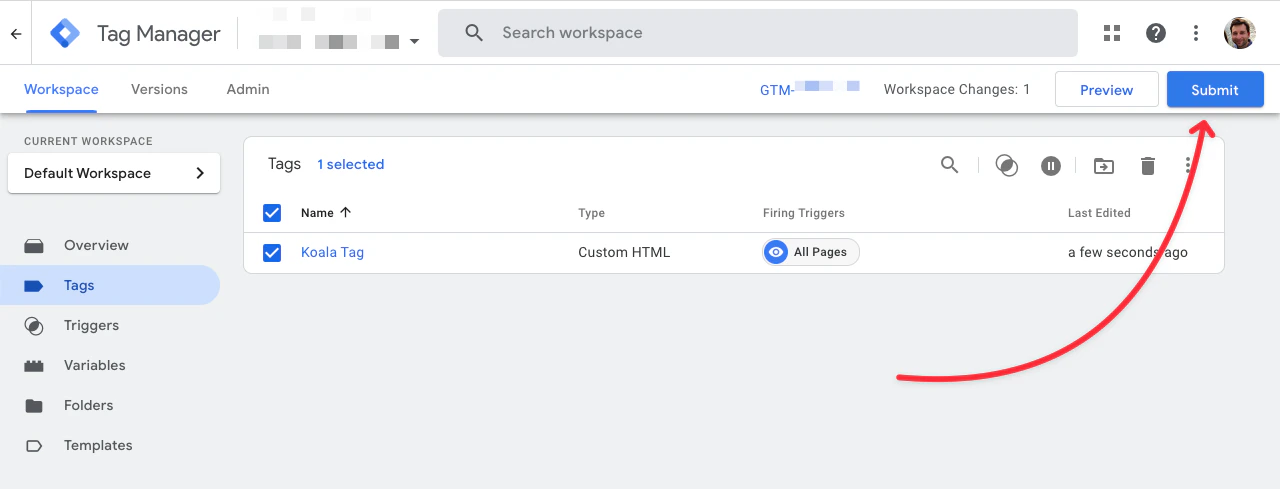Click the Overview sidebar icon
The height and width of the screenshot is (489, 1280).
pyautogui.click(x=34, y=245)
